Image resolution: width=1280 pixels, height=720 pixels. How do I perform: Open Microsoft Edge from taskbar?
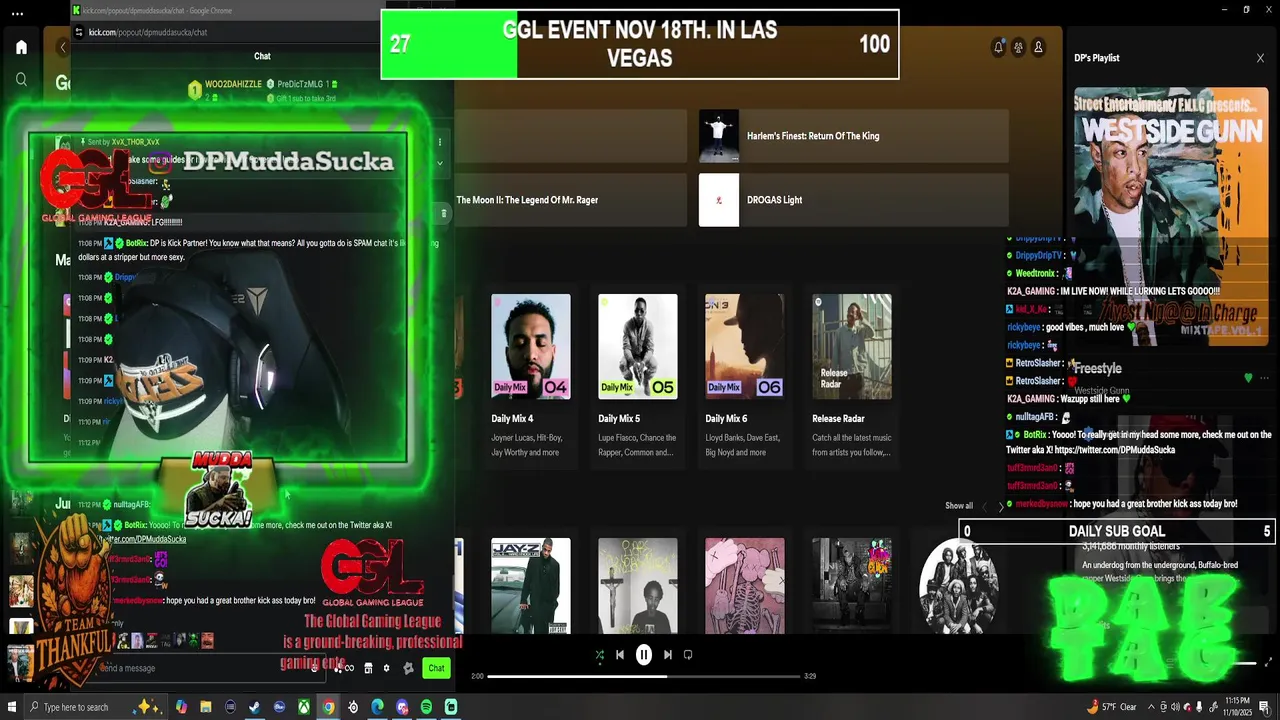pyautogui.click(x=377, y=707)
